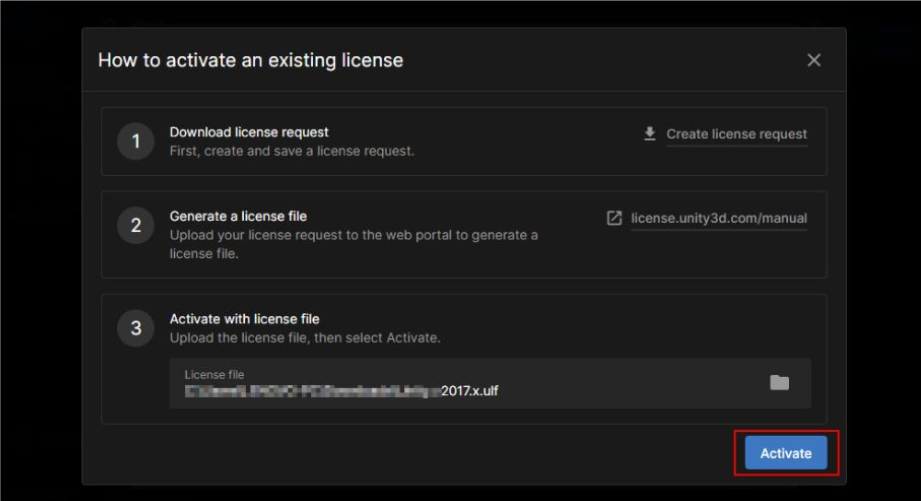Click the step 1 number badge

tap(135, 141)
